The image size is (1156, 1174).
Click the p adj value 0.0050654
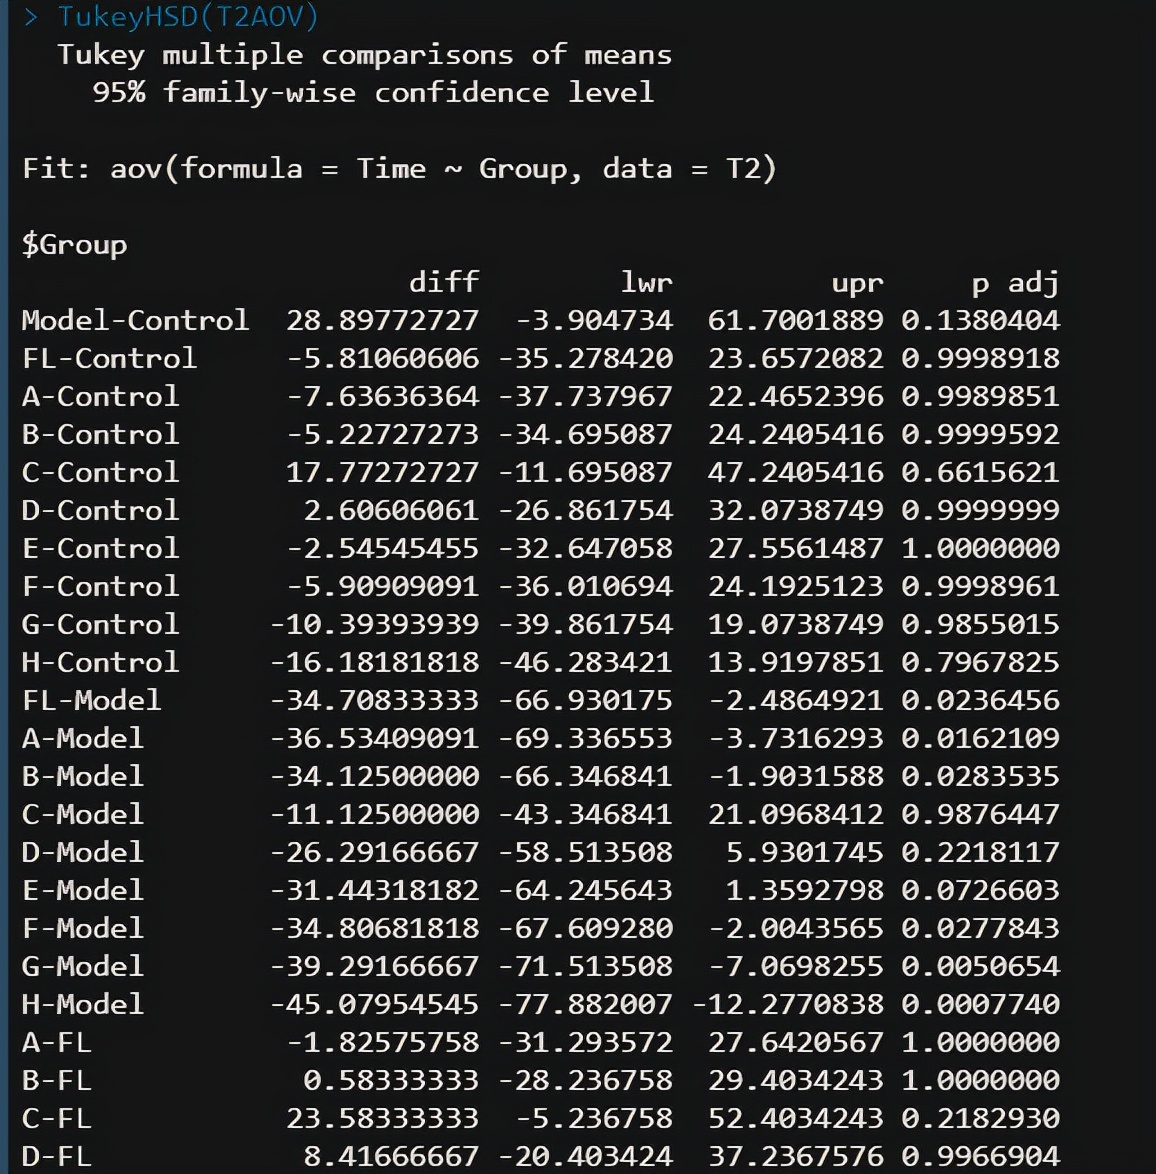point(980,966)
